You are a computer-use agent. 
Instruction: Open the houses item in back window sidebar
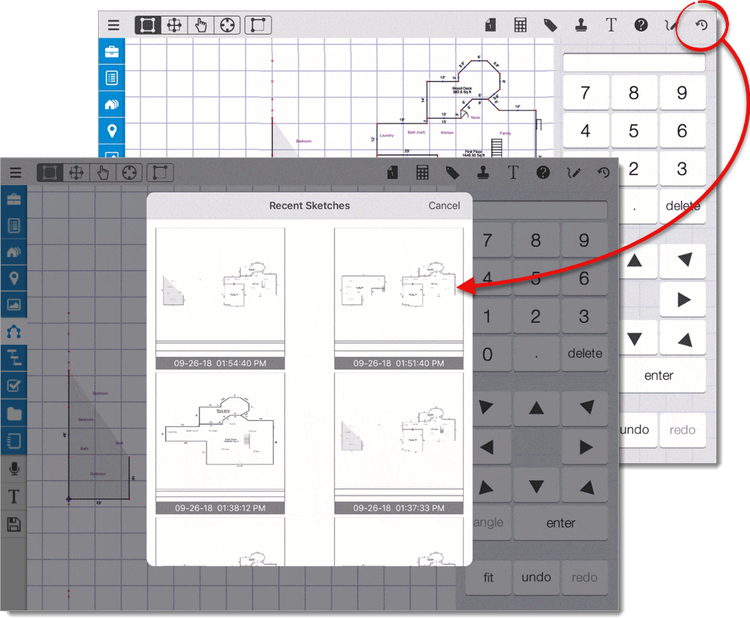tap(111, 104)
